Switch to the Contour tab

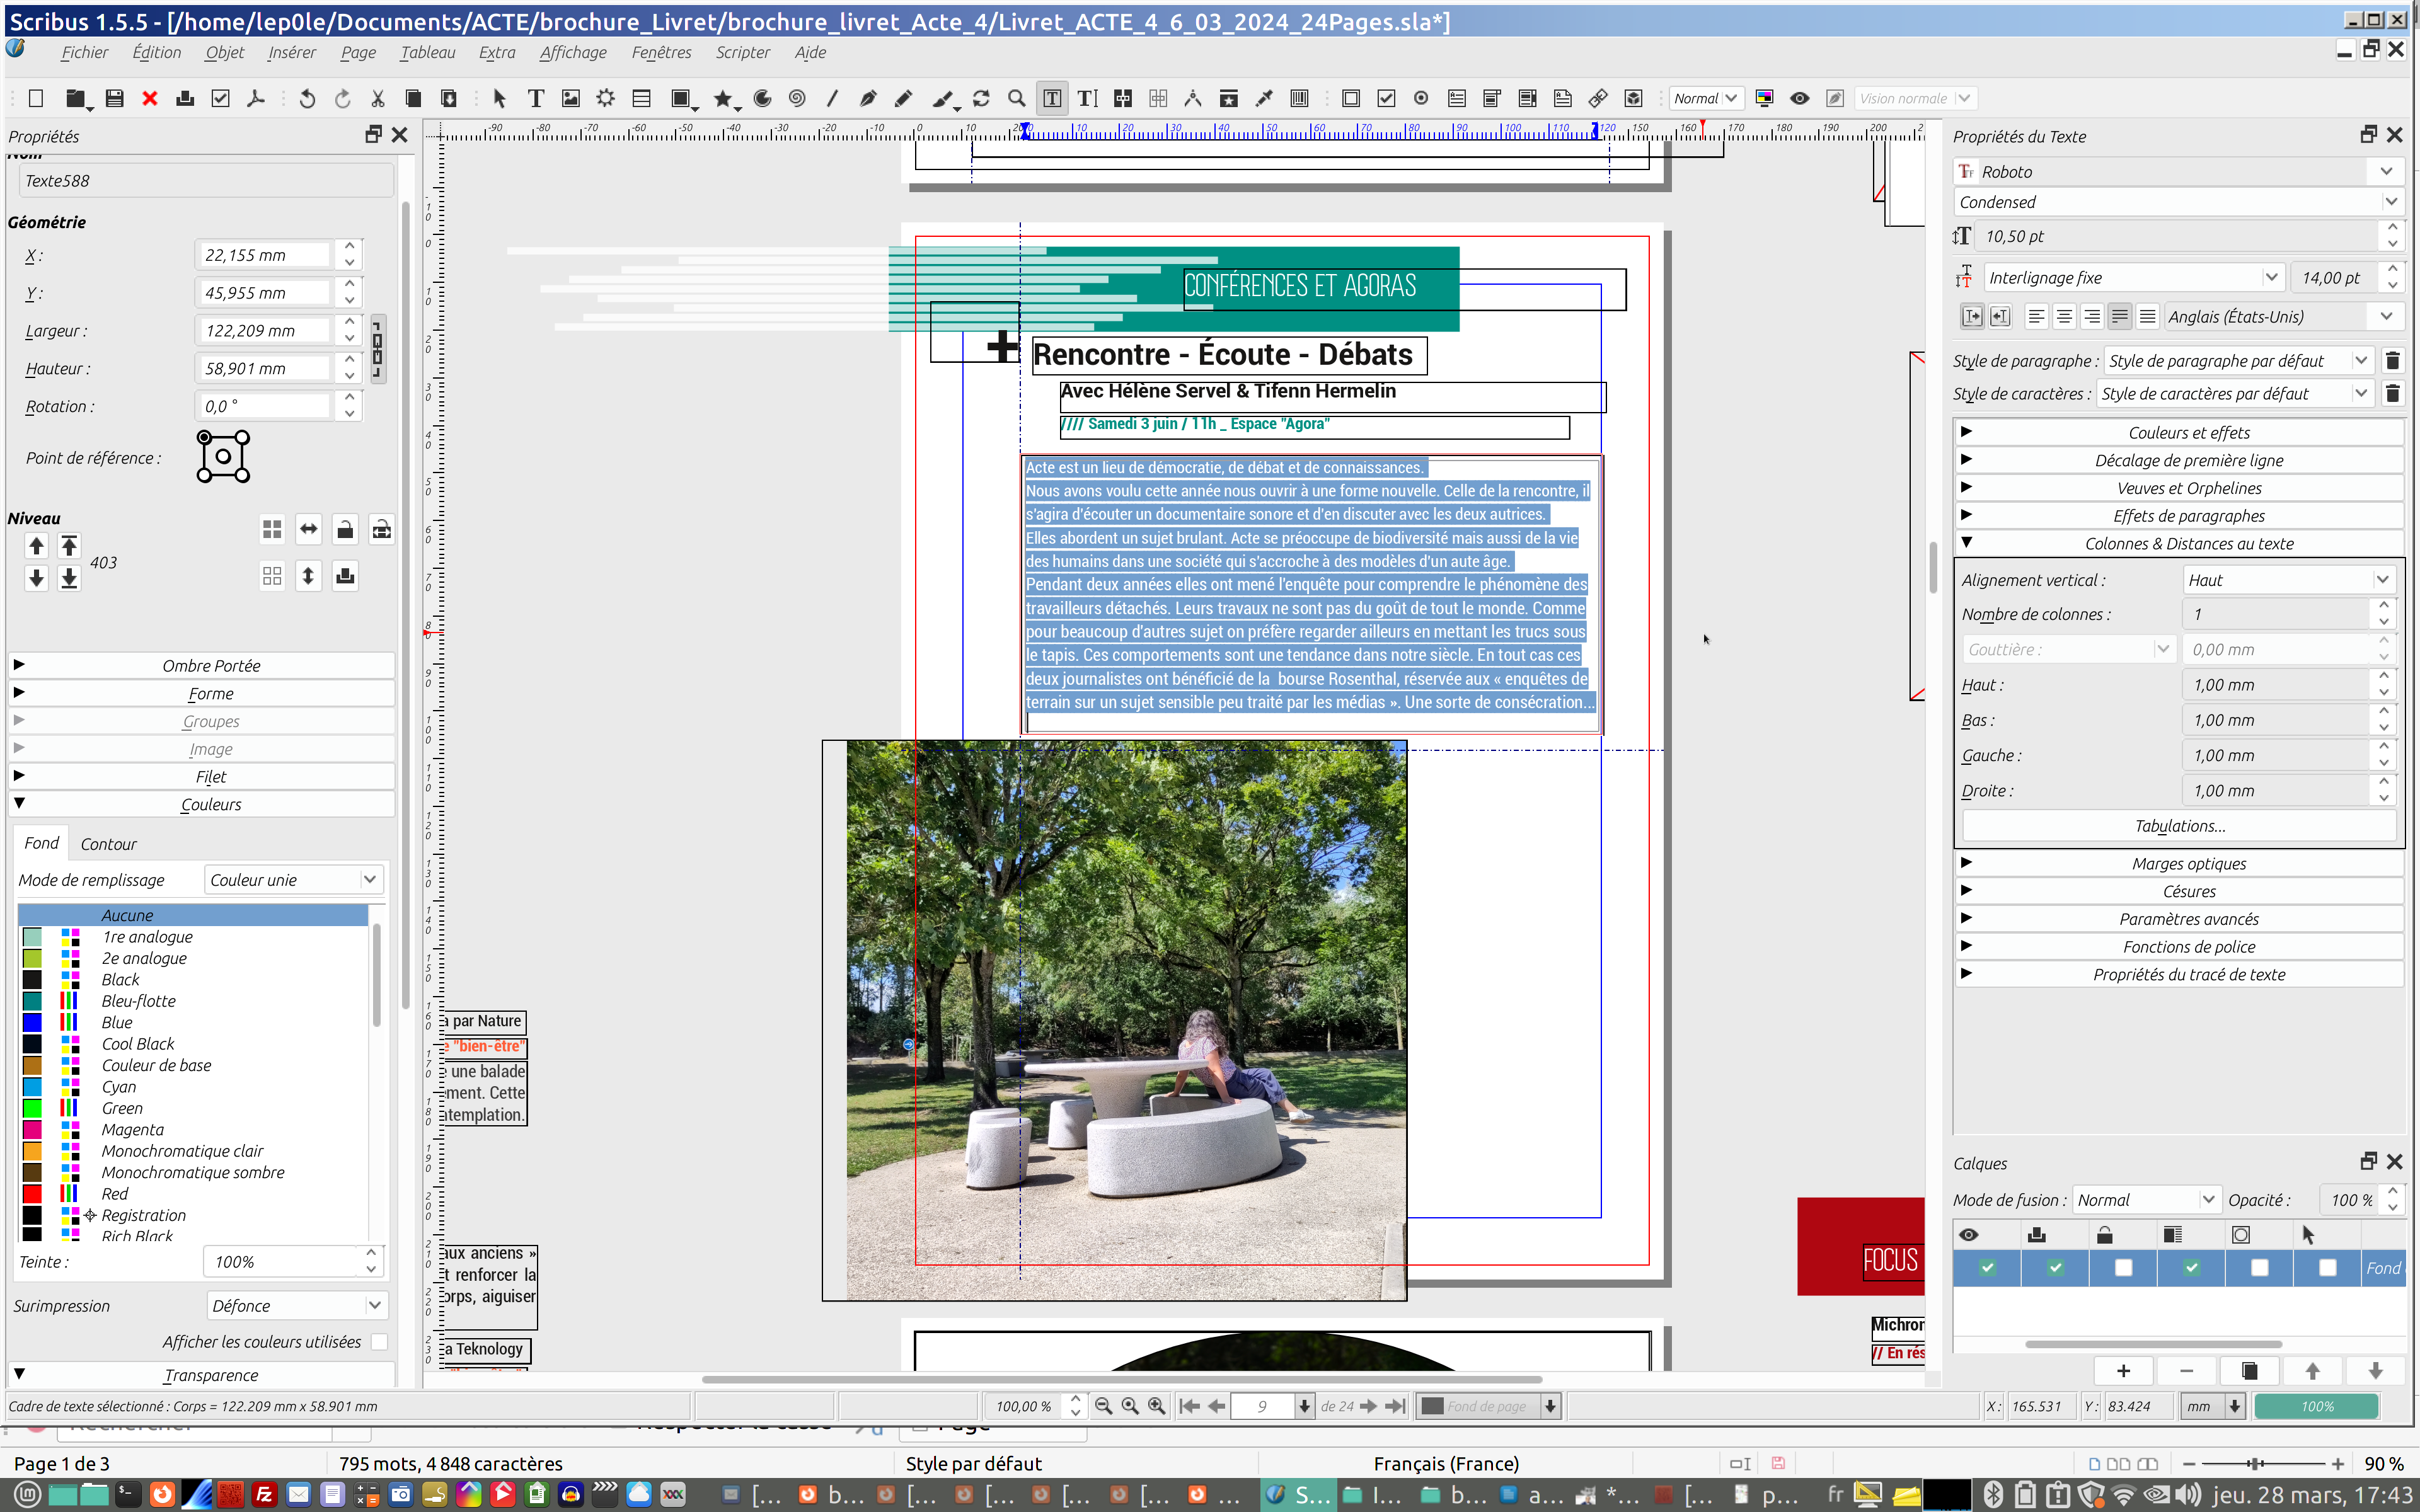pos(108,844)
